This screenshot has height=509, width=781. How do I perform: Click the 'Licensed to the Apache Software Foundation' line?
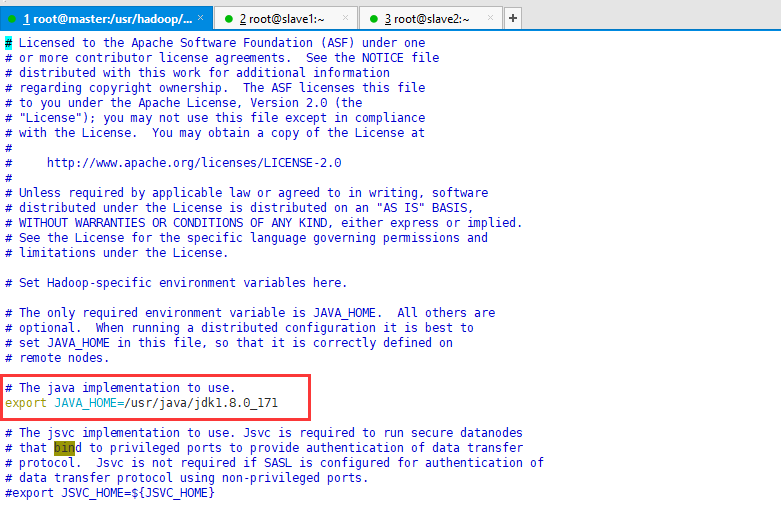point(215,43)
